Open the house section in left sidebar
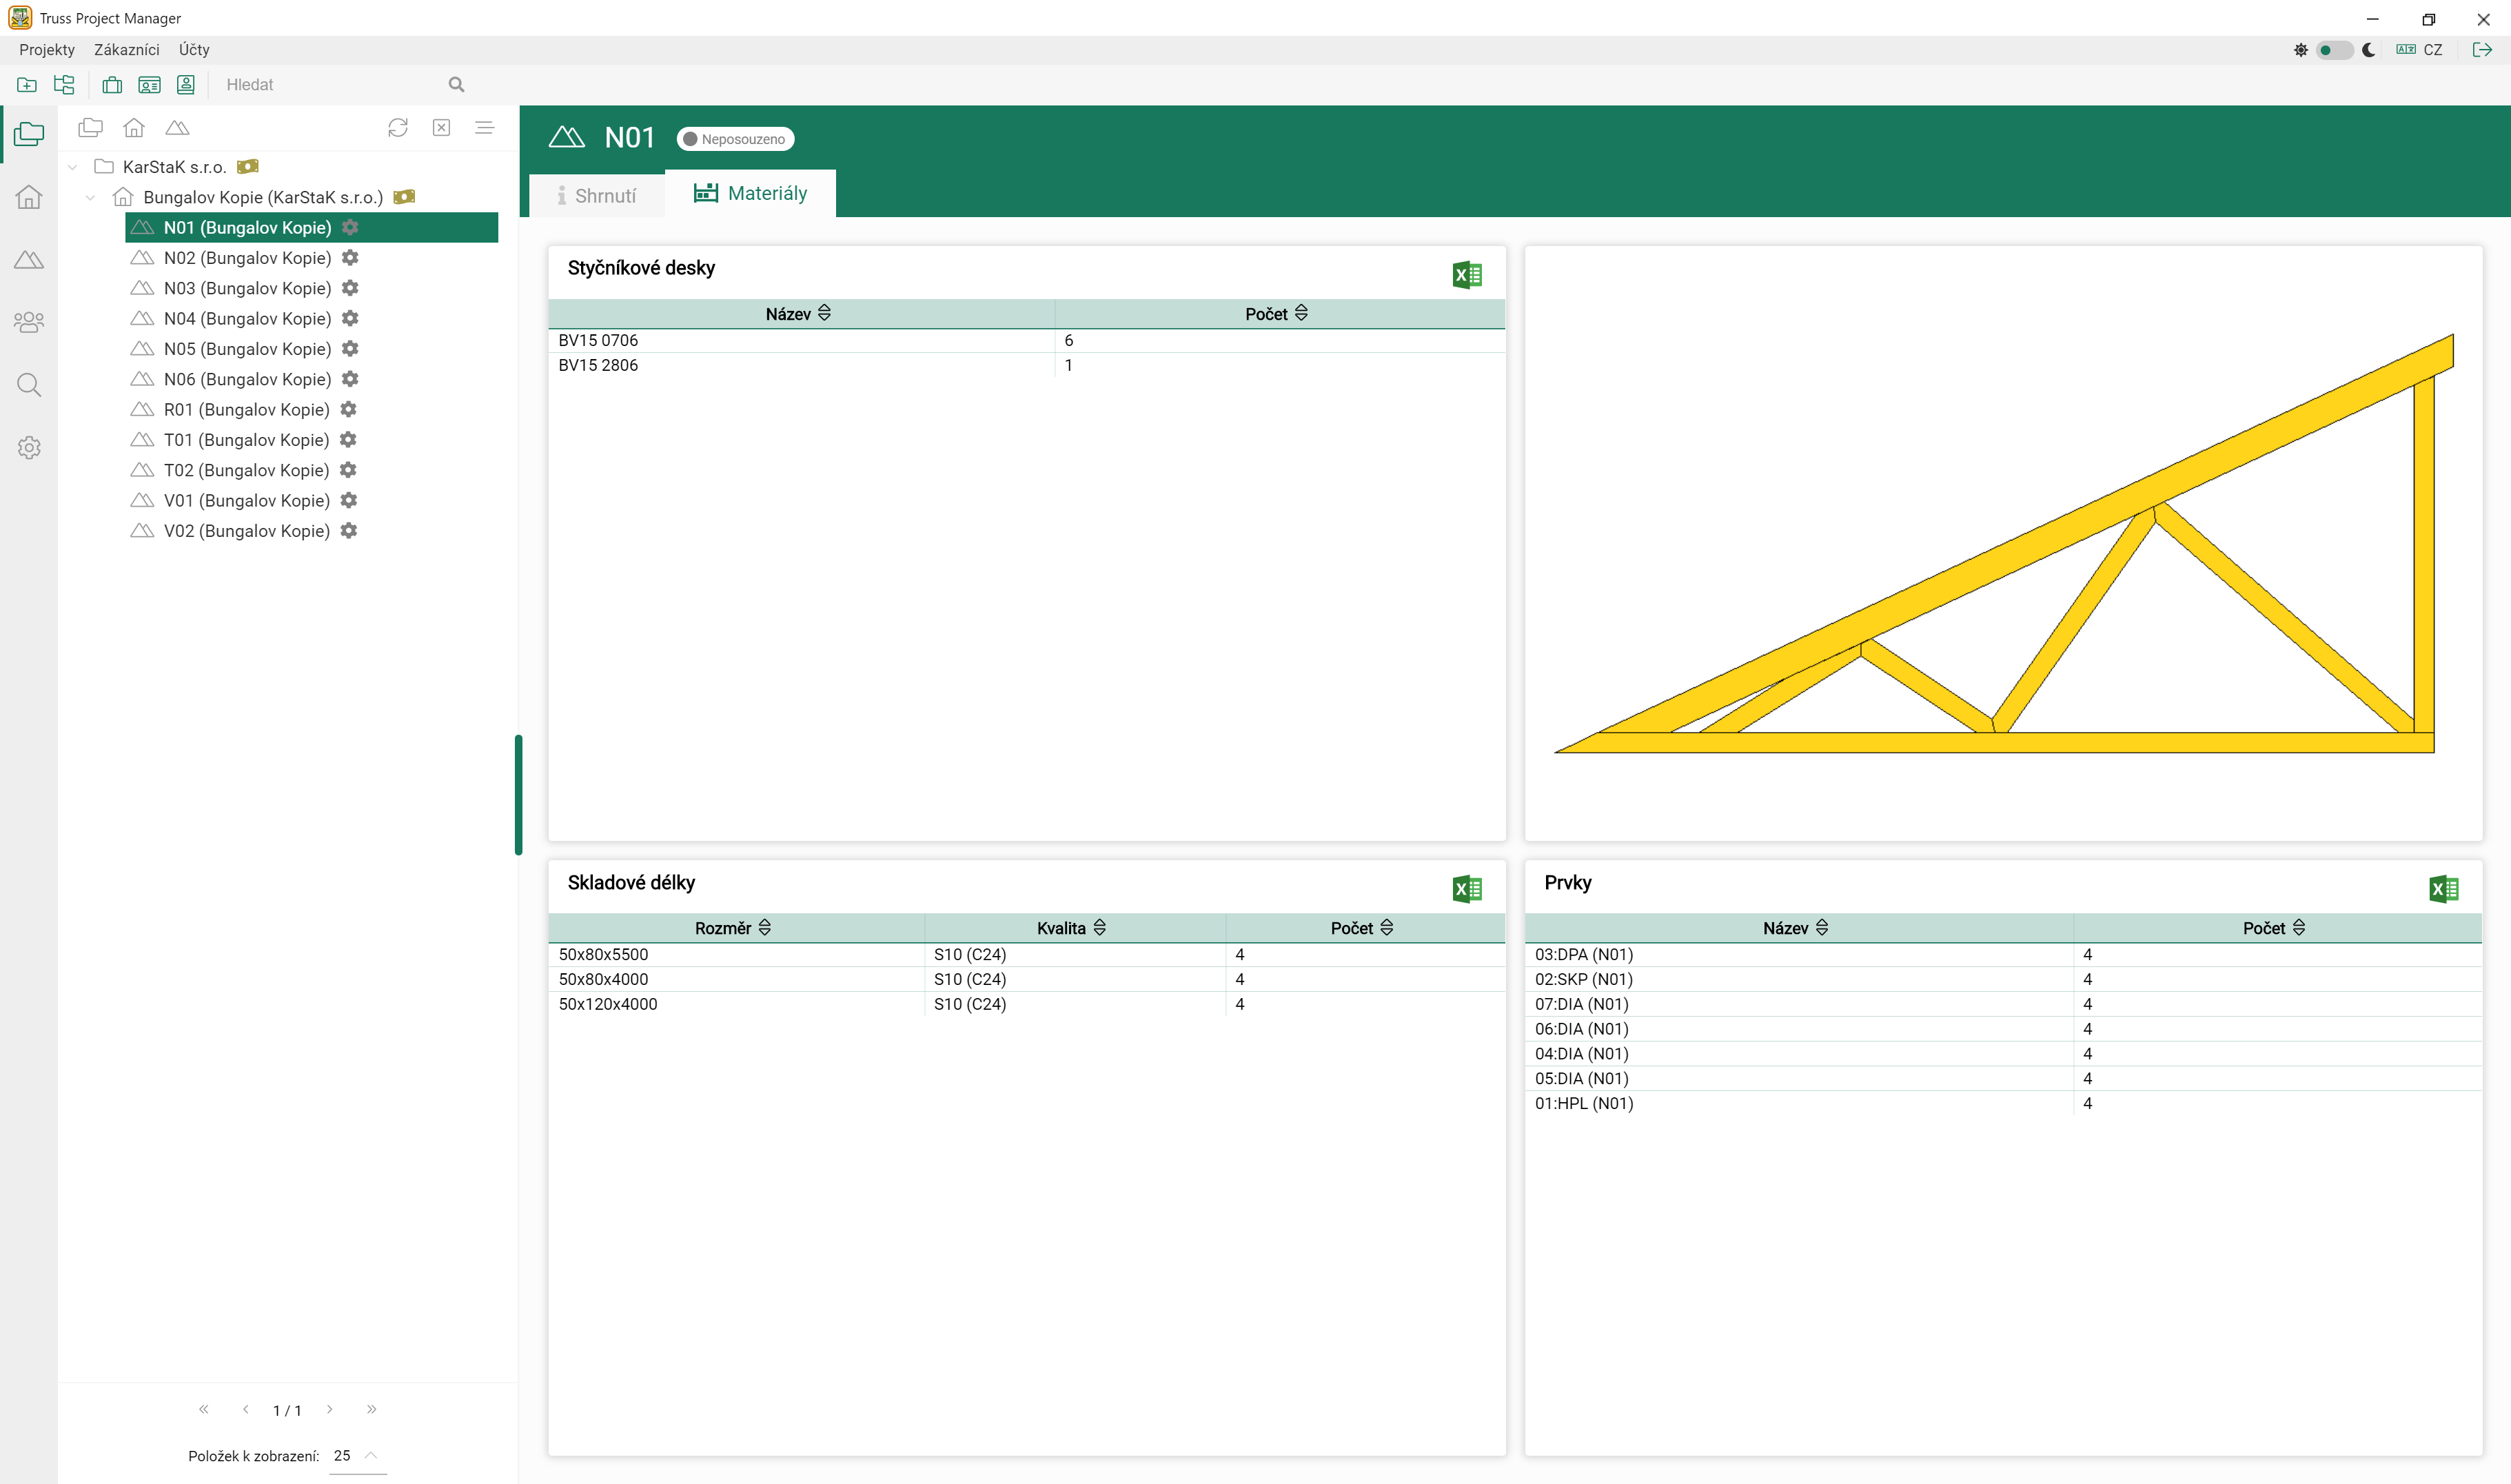2511x1484 pixels. [29, 196]
